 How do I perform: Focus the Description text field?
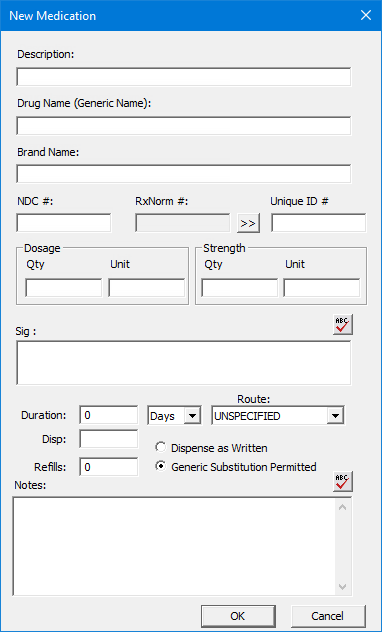(184, 77)
